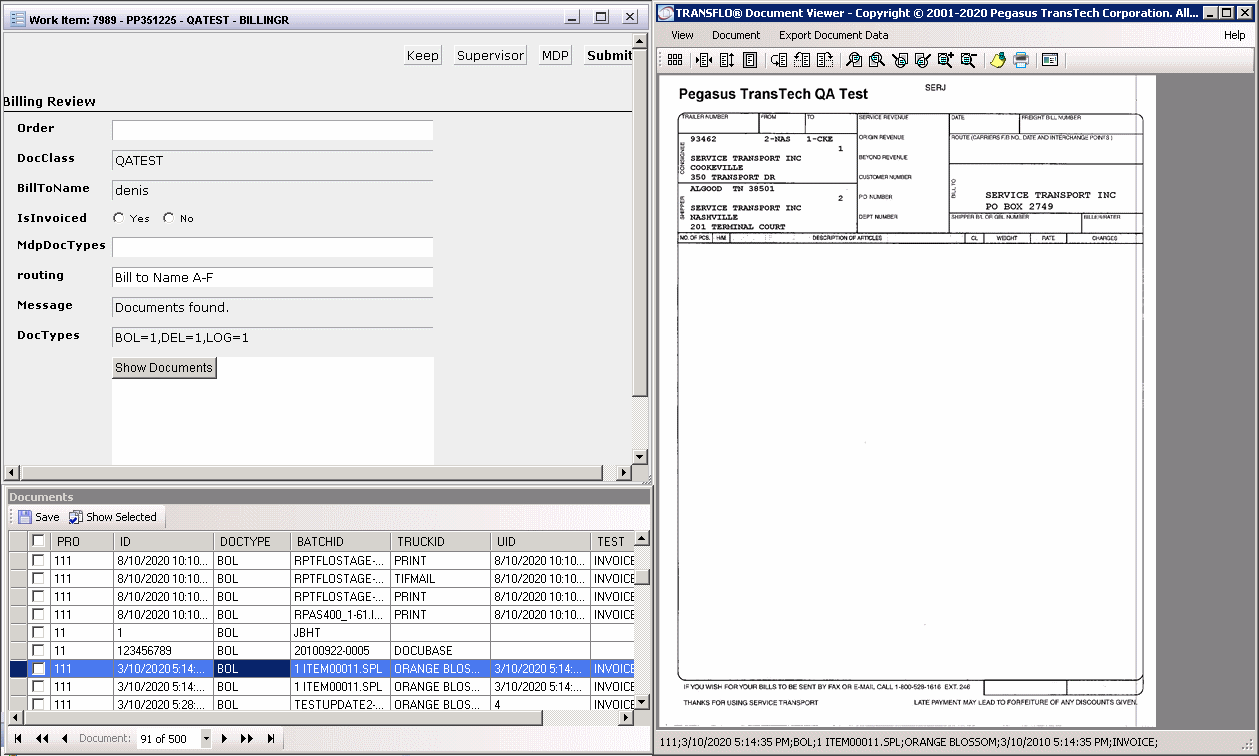
Task: Click the double-left arrow page back
Action: 42,739
